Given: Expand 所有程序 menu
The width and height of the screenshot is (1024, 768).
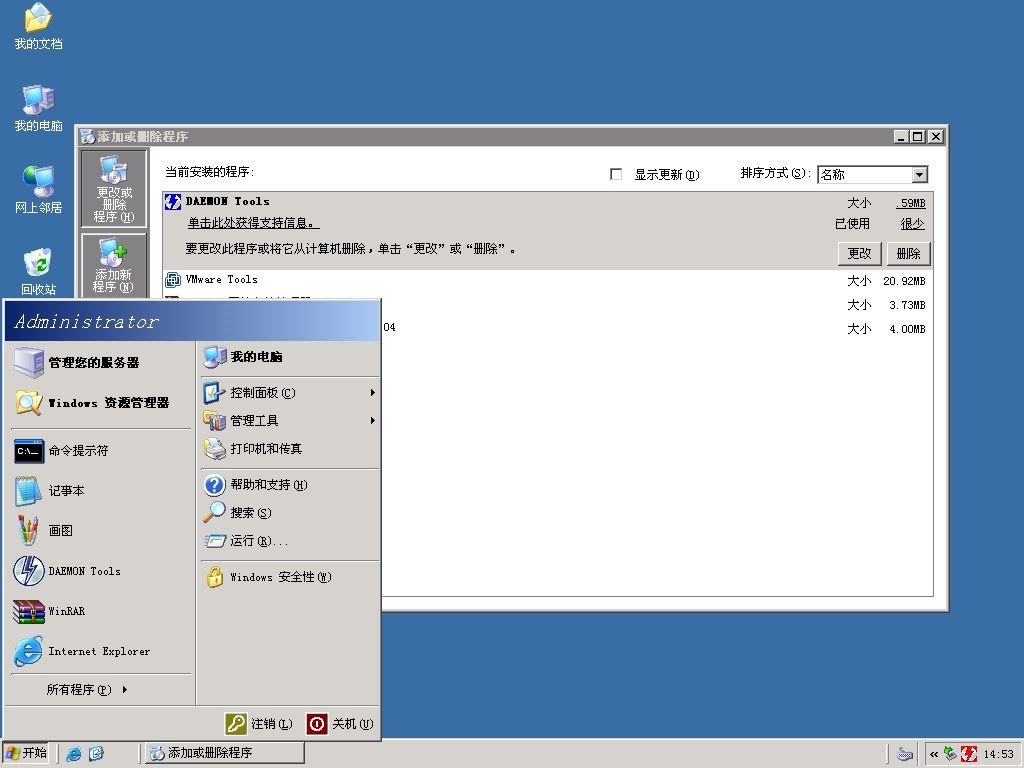Looking at the screenshot, I should click(x=87, y=689).
